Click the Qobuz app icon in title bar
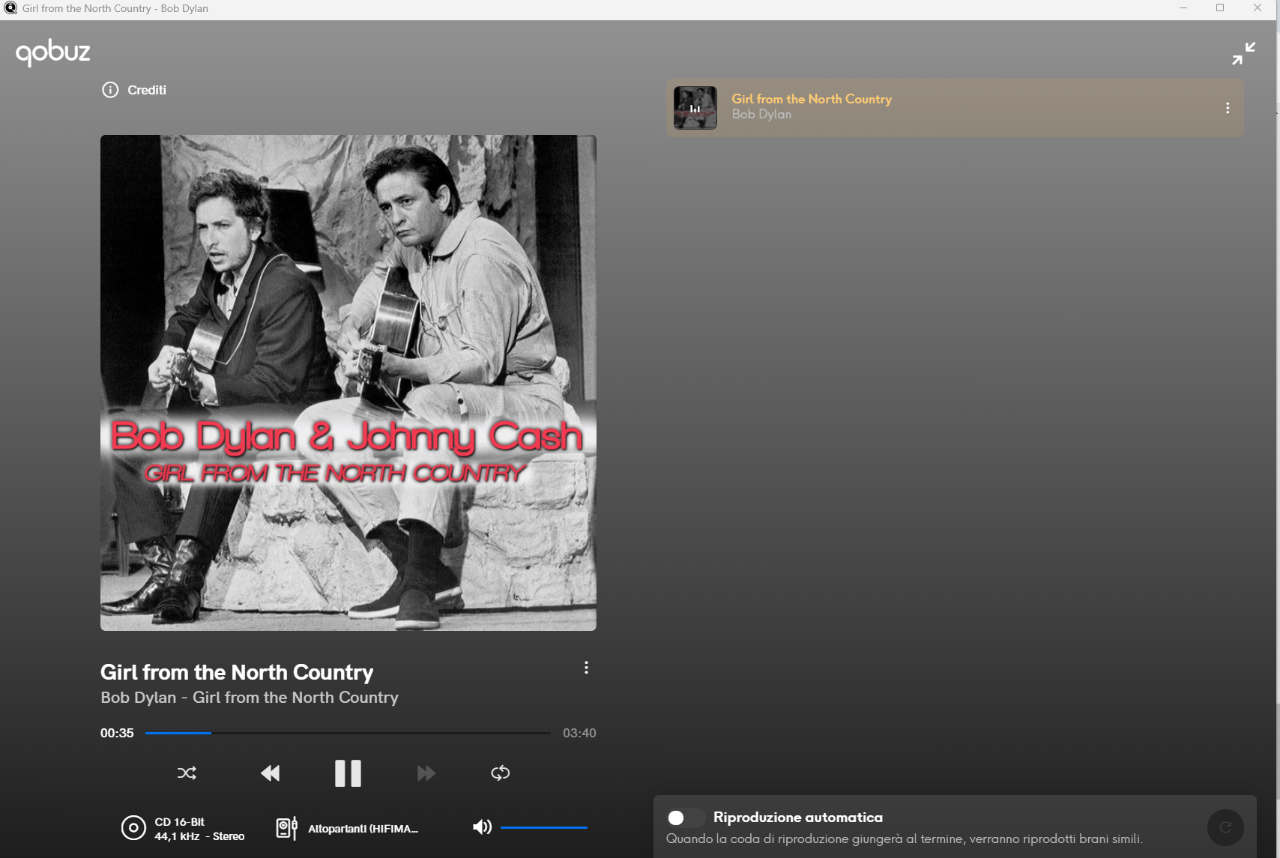Screen dimensions: 1280x858 [11, 8]
